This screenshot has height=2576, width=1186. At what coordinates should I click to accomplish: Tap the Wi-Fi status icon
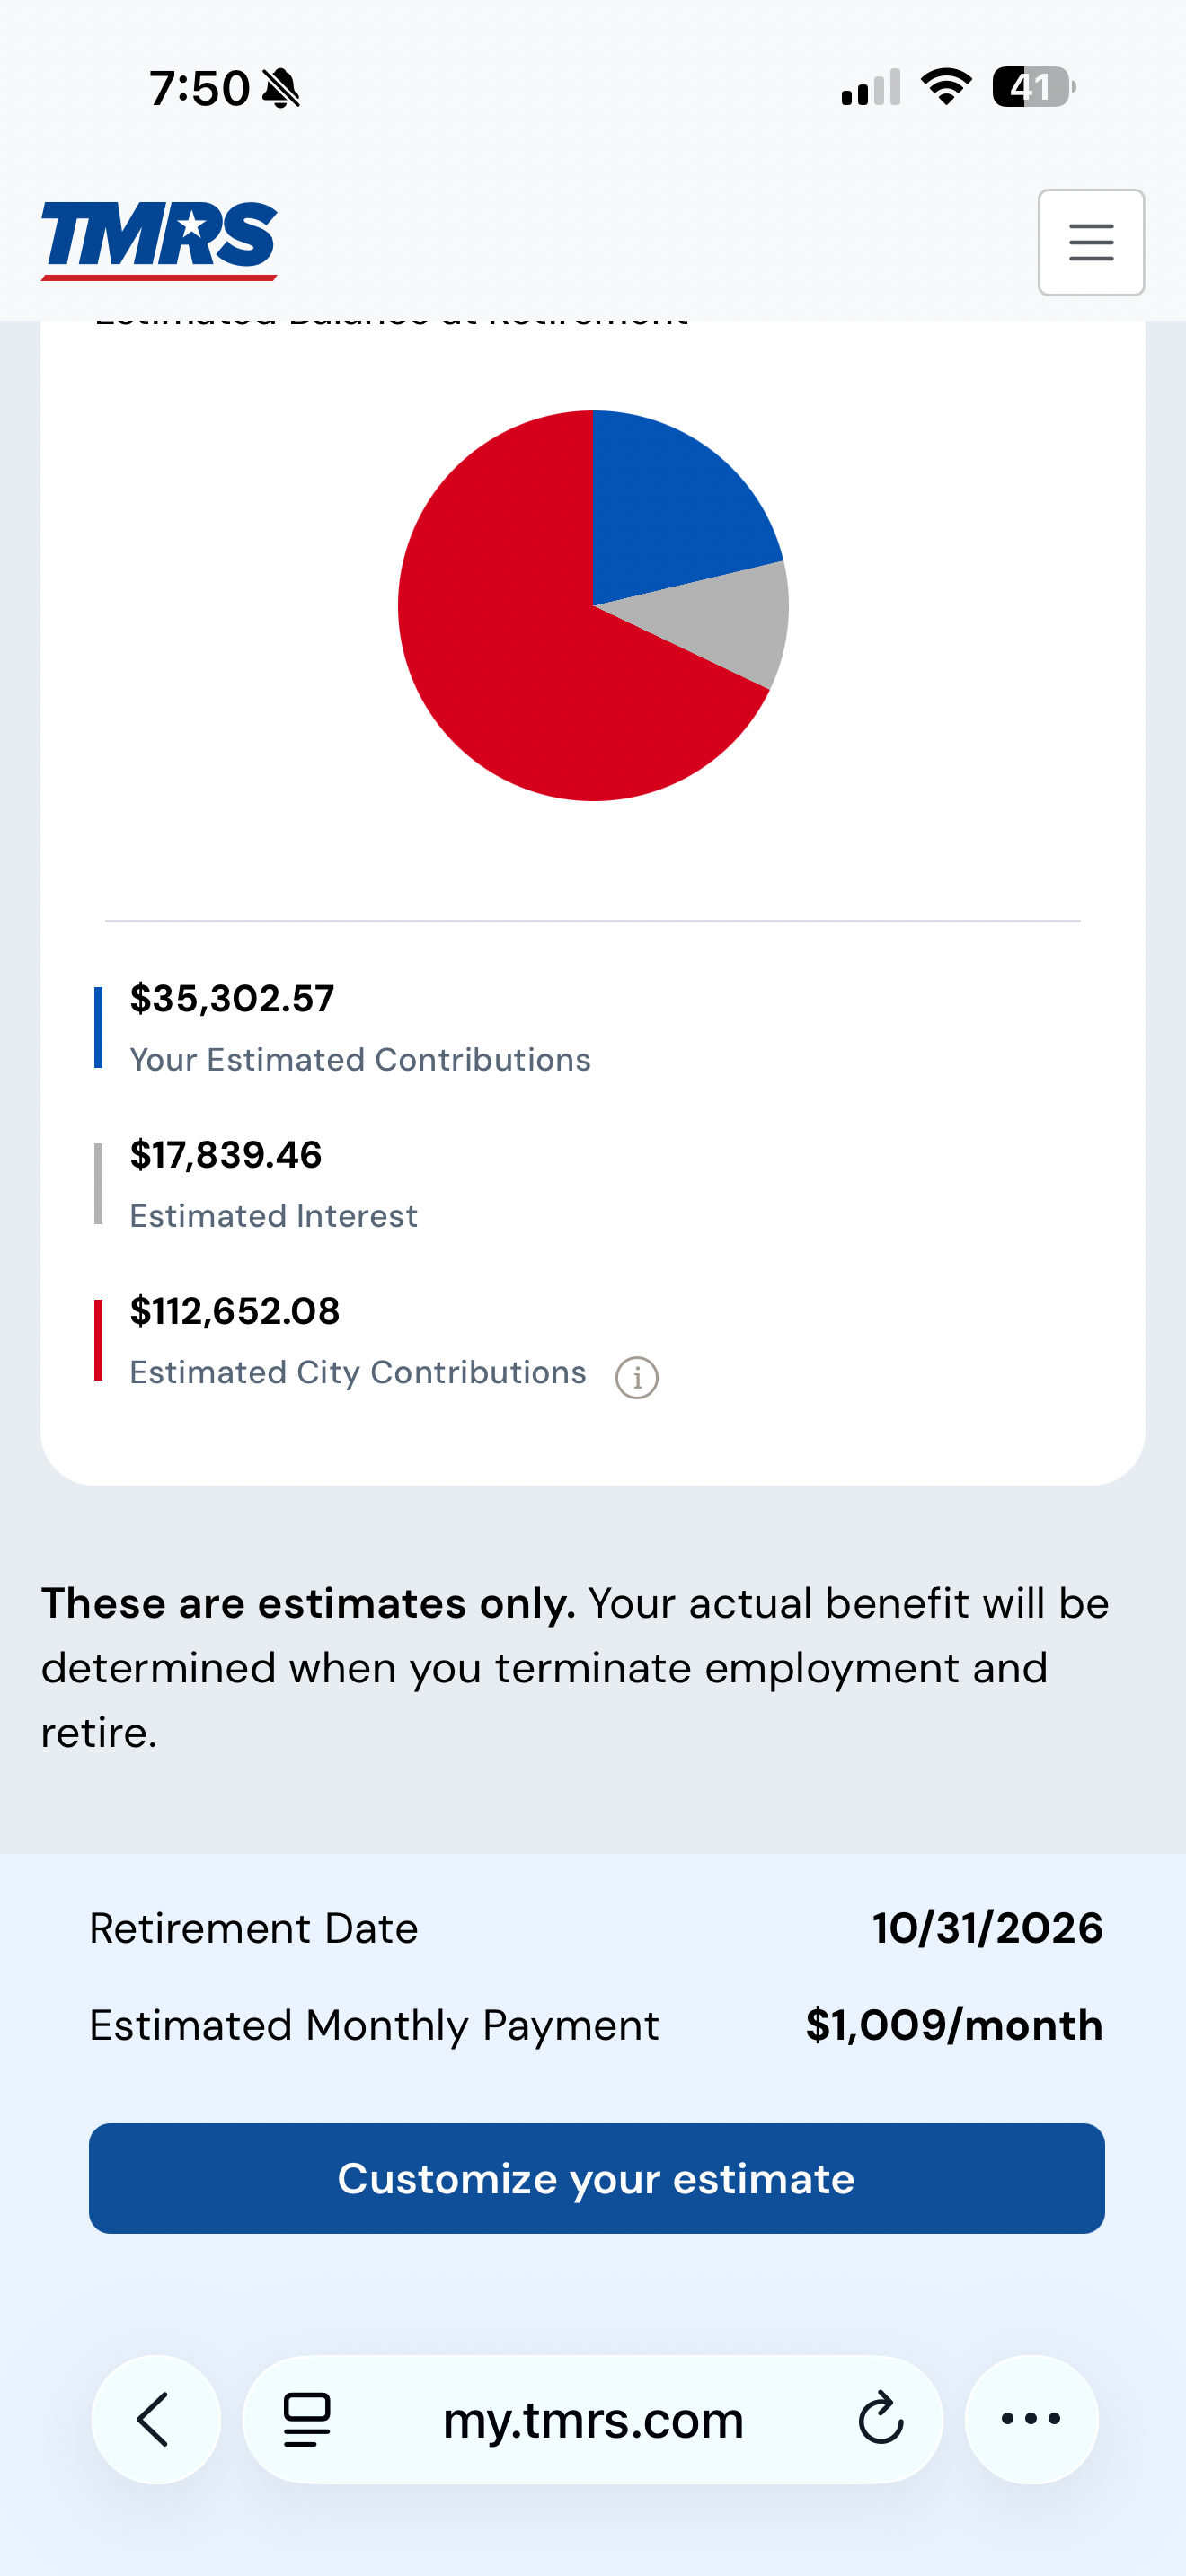click(x=946, y=87)
